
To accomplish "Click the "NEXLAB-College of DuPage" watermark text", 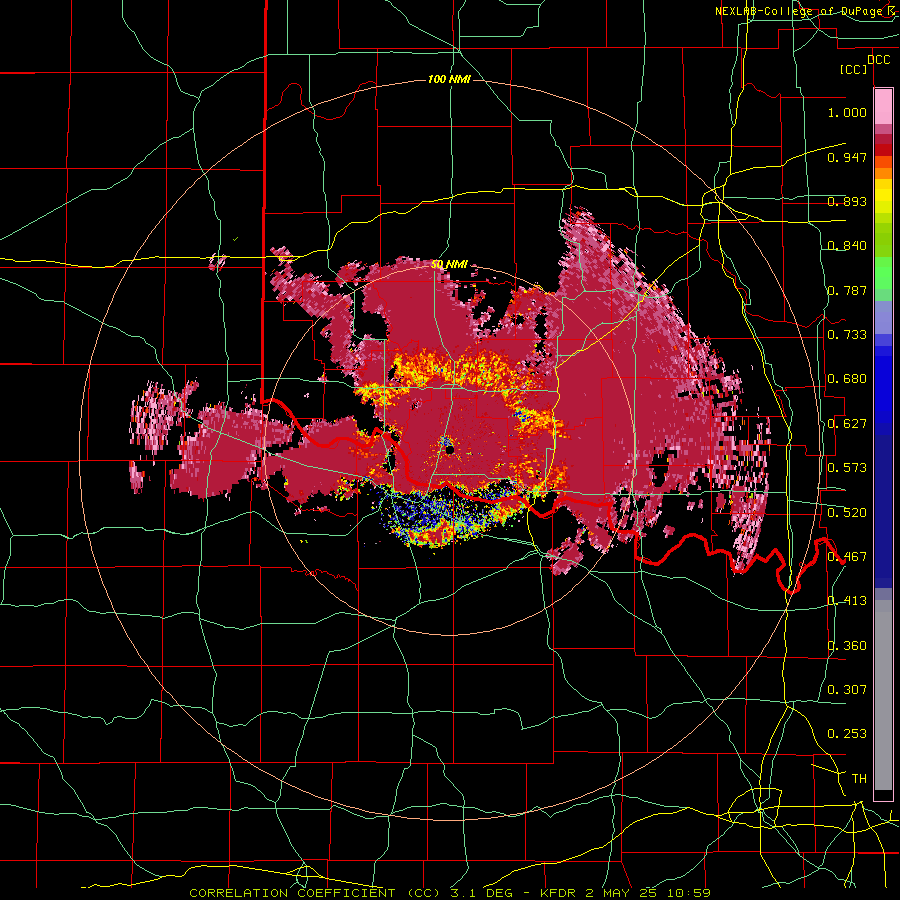I will [x=800, y=11].
